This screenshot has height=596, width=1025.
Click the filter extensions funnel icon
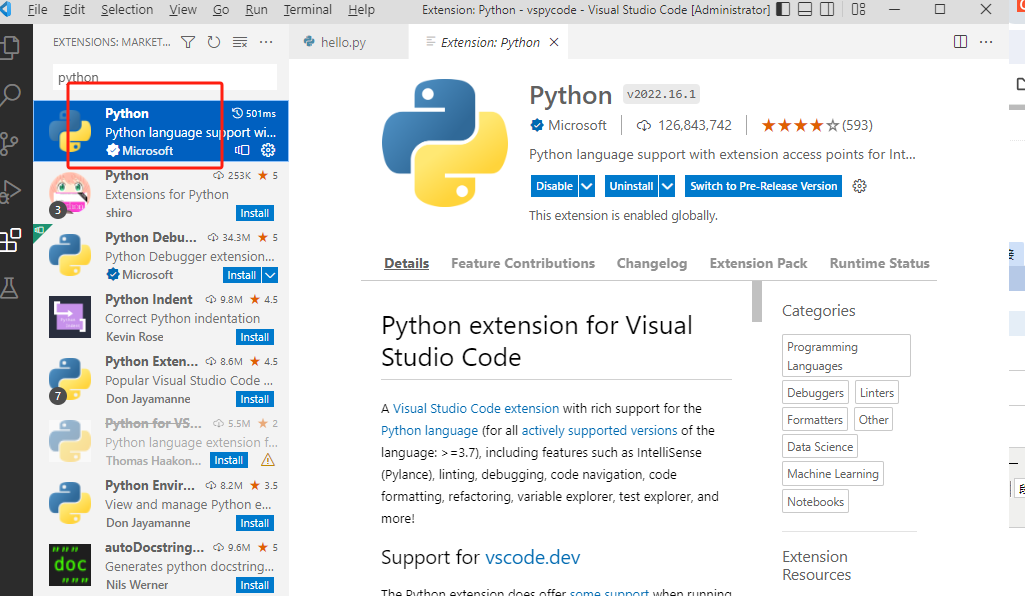click(x=188, y=42)
